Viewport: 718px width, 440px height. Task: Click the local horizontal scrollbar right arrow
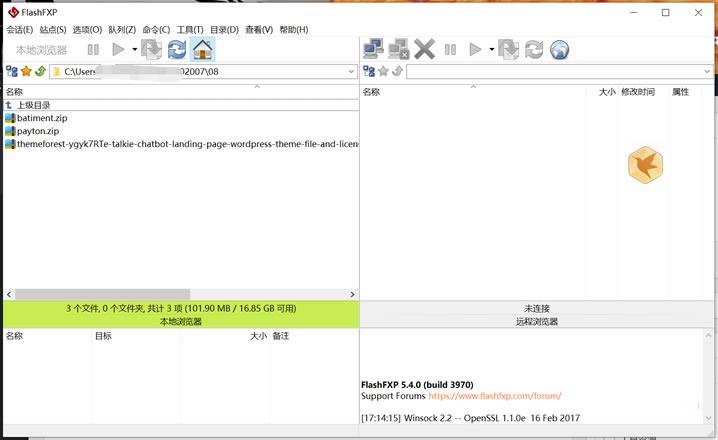click(352, 294)
